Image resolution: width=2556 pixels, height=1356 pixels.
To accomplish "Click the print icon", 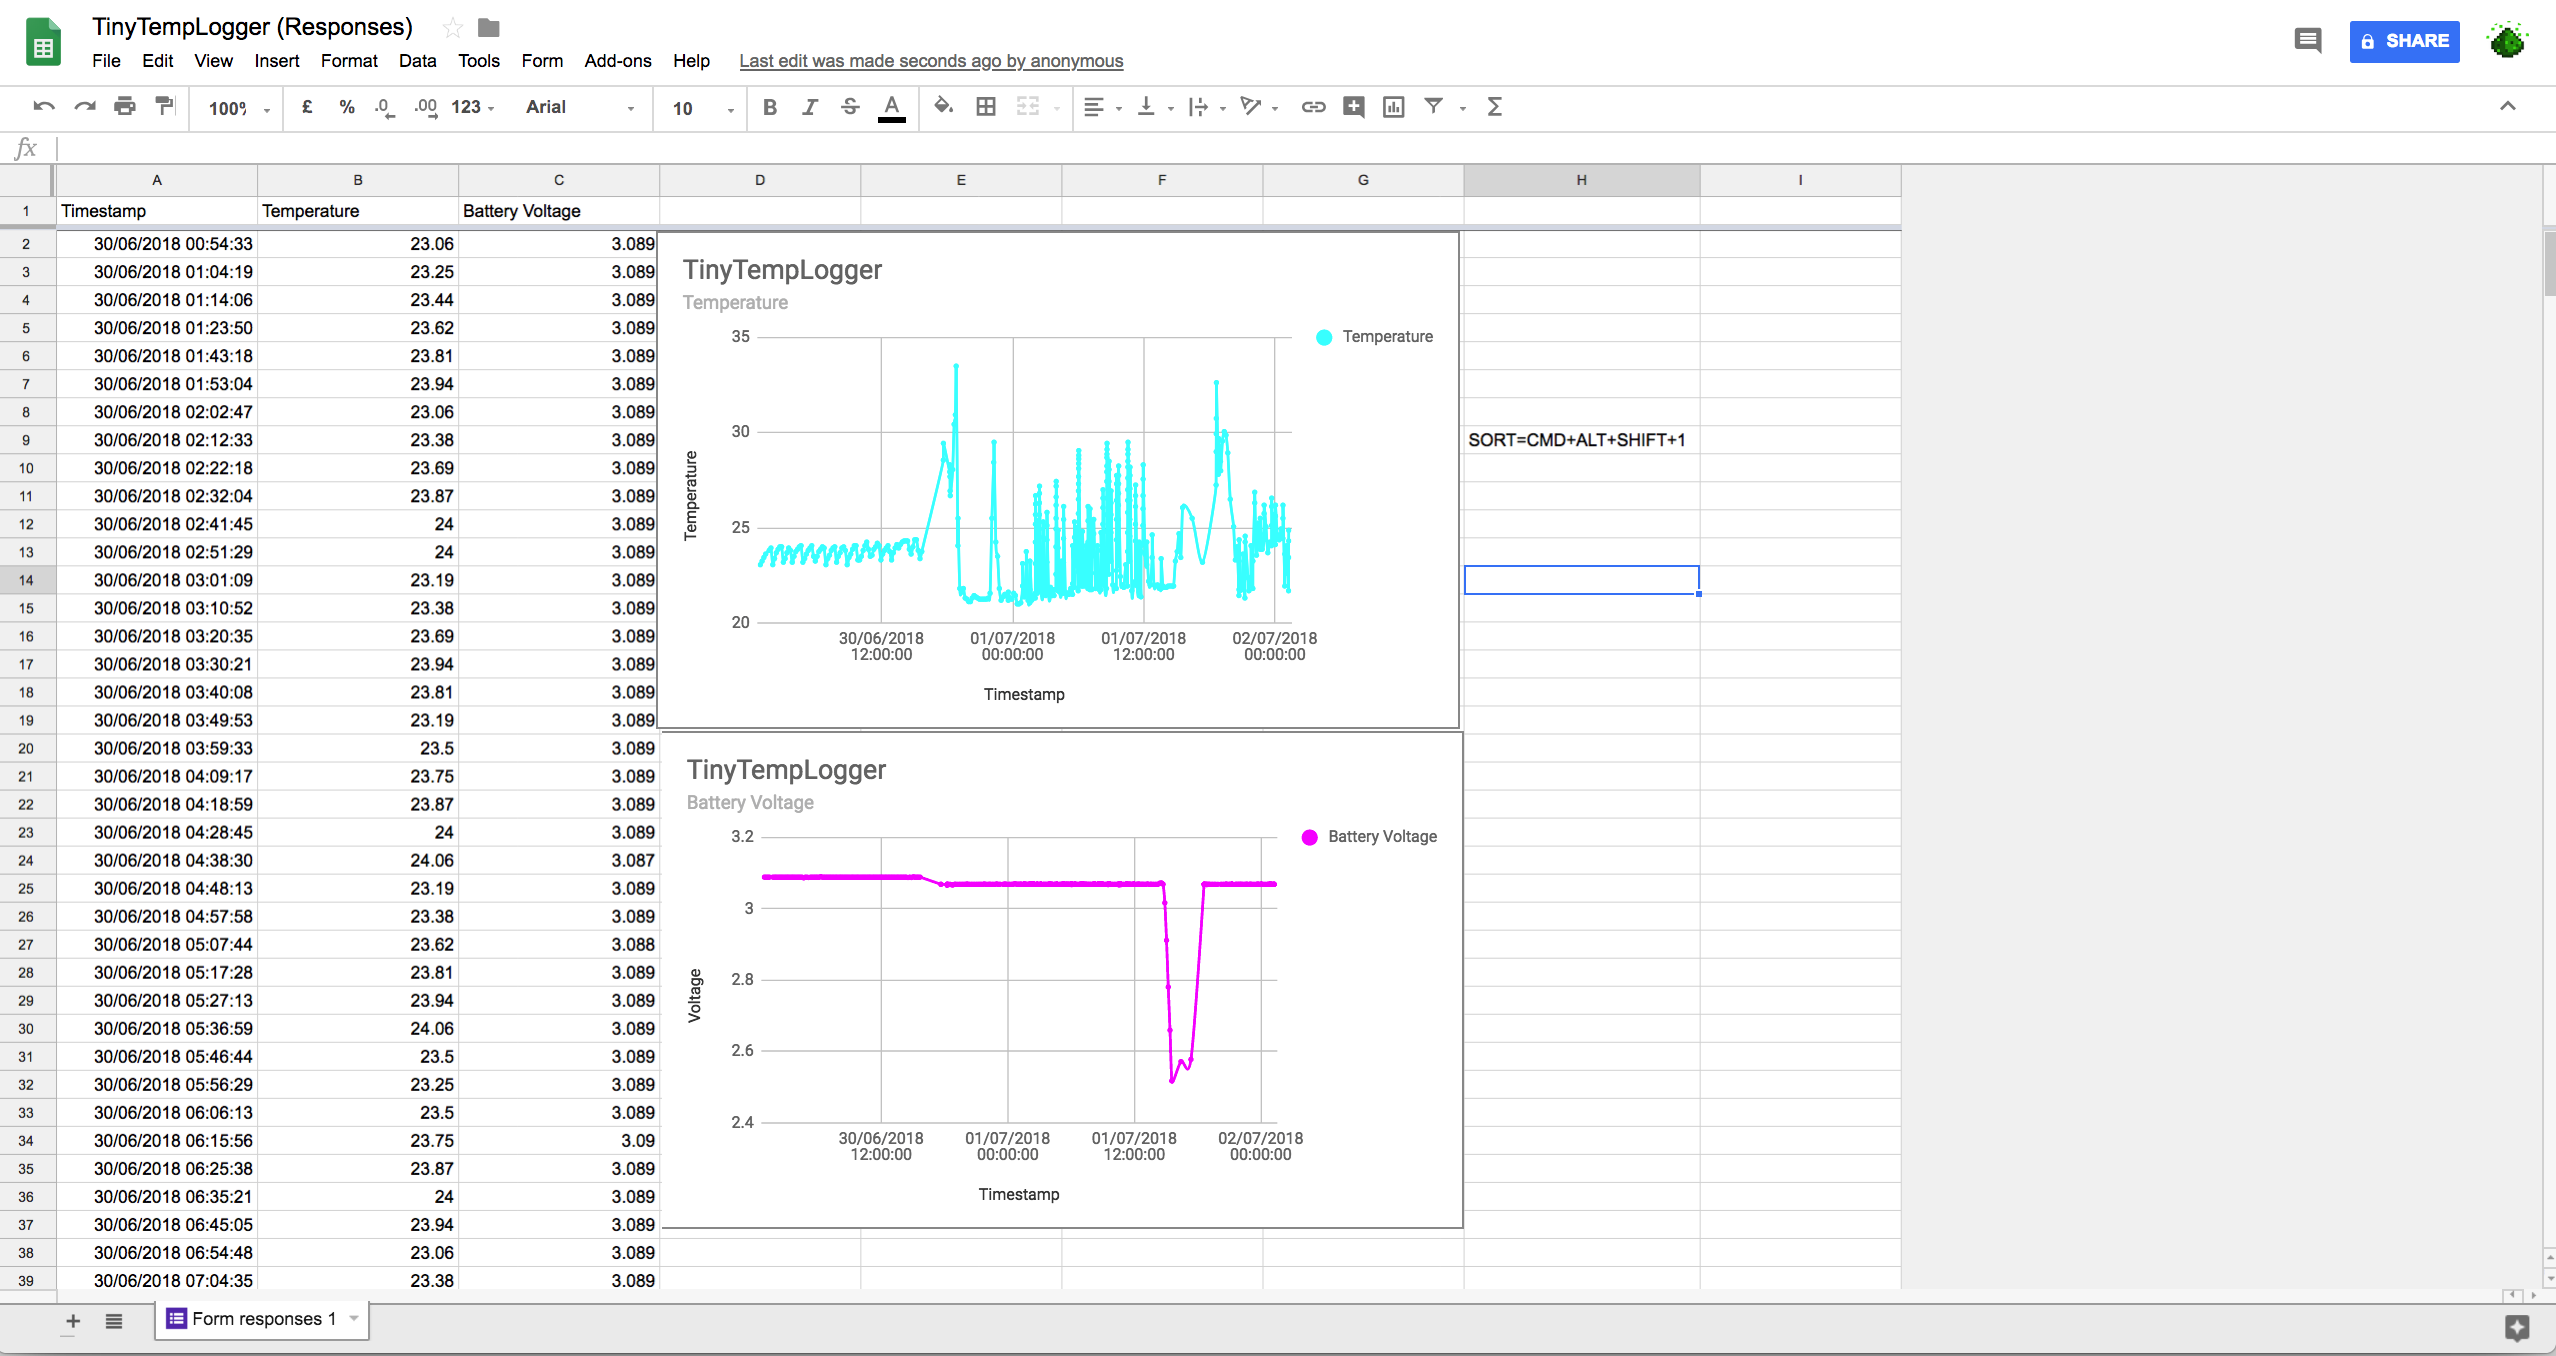I will 124,107.
